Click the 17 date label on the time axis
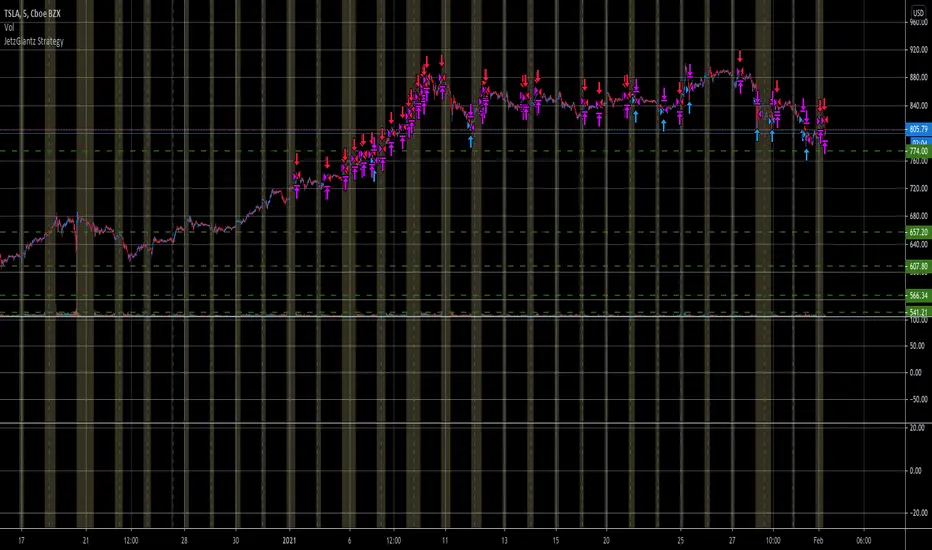This screenshot has width=932, height=550. point(21,540)
